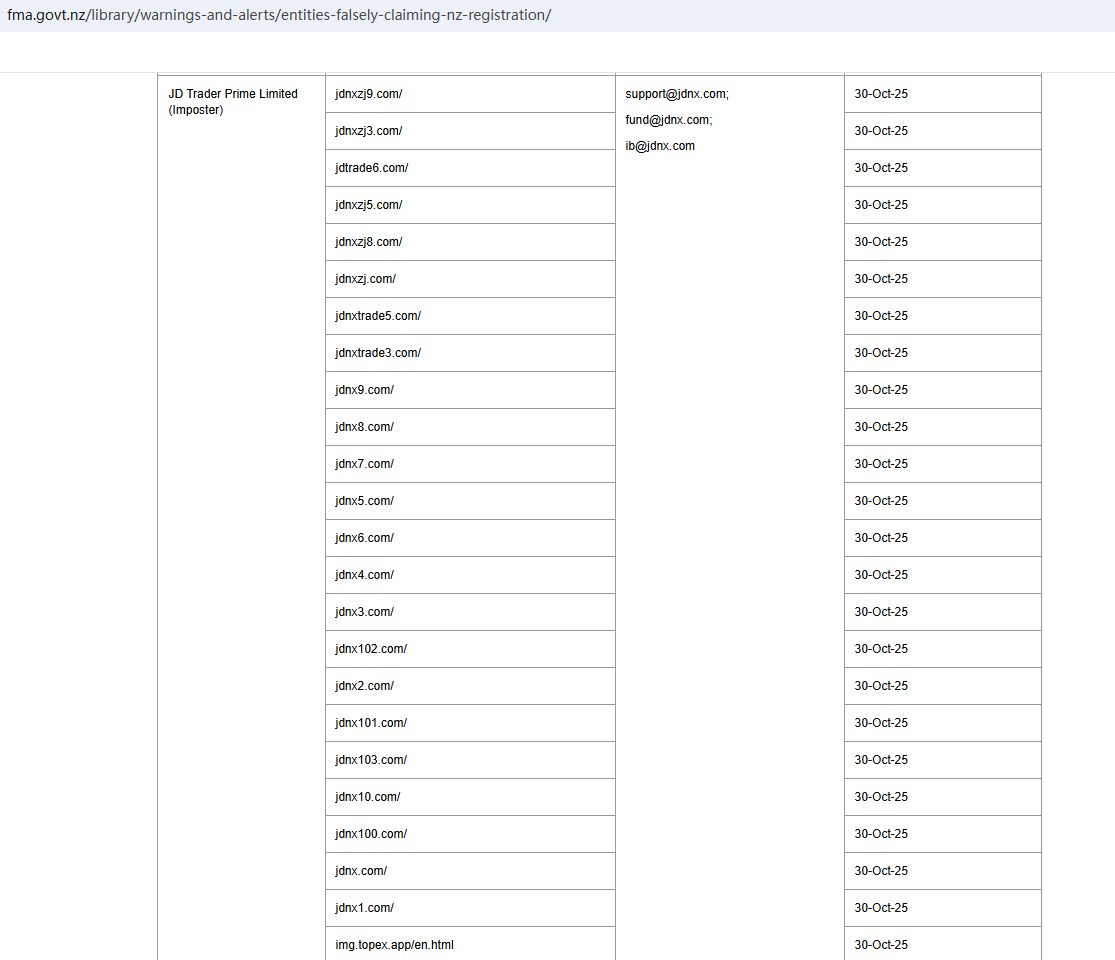Click the jdnxzj8.com/ website entry
Screen dimensions: 1115x960
[x=368, y=242]
